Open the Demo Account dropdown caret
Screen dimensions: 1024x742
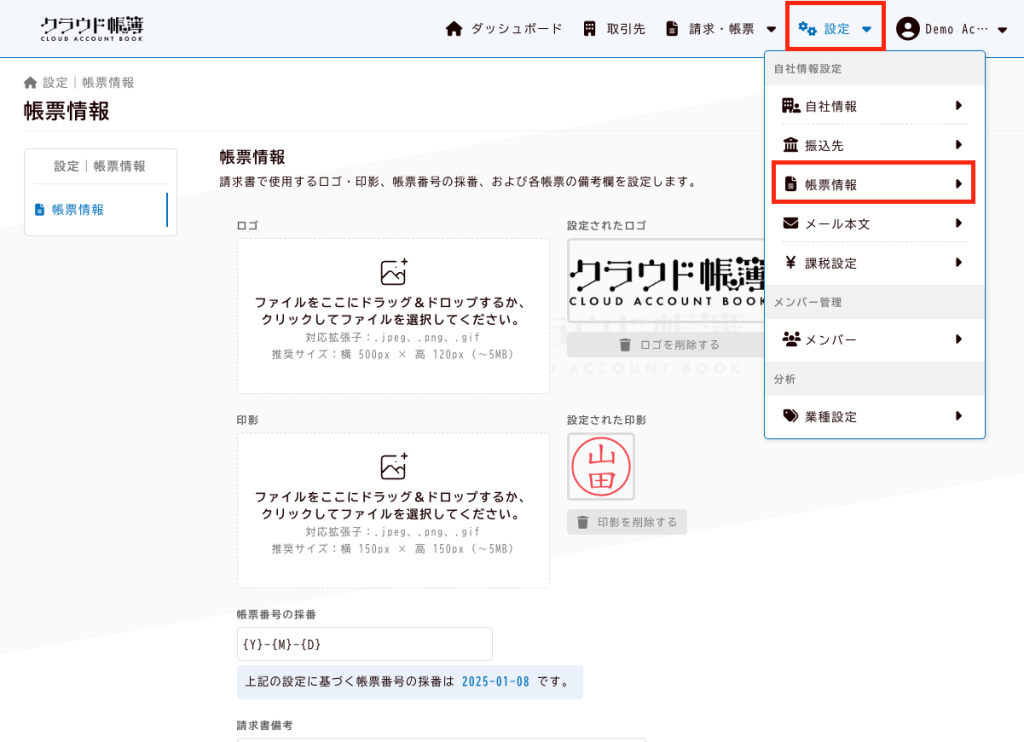[1002, 29]
